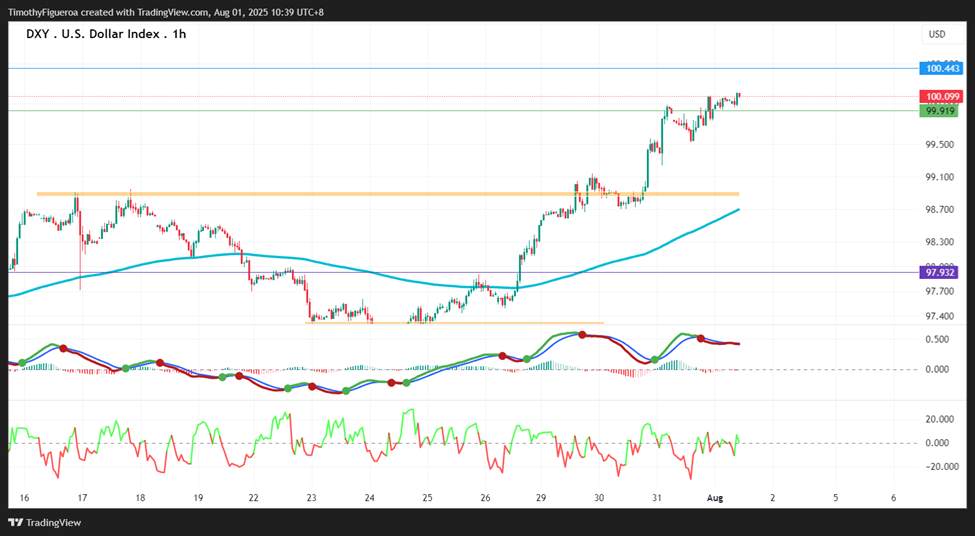Click date label 26 on time axis
Image resolution: width=975 pixels, height=536 pixels.
[486, 498]
